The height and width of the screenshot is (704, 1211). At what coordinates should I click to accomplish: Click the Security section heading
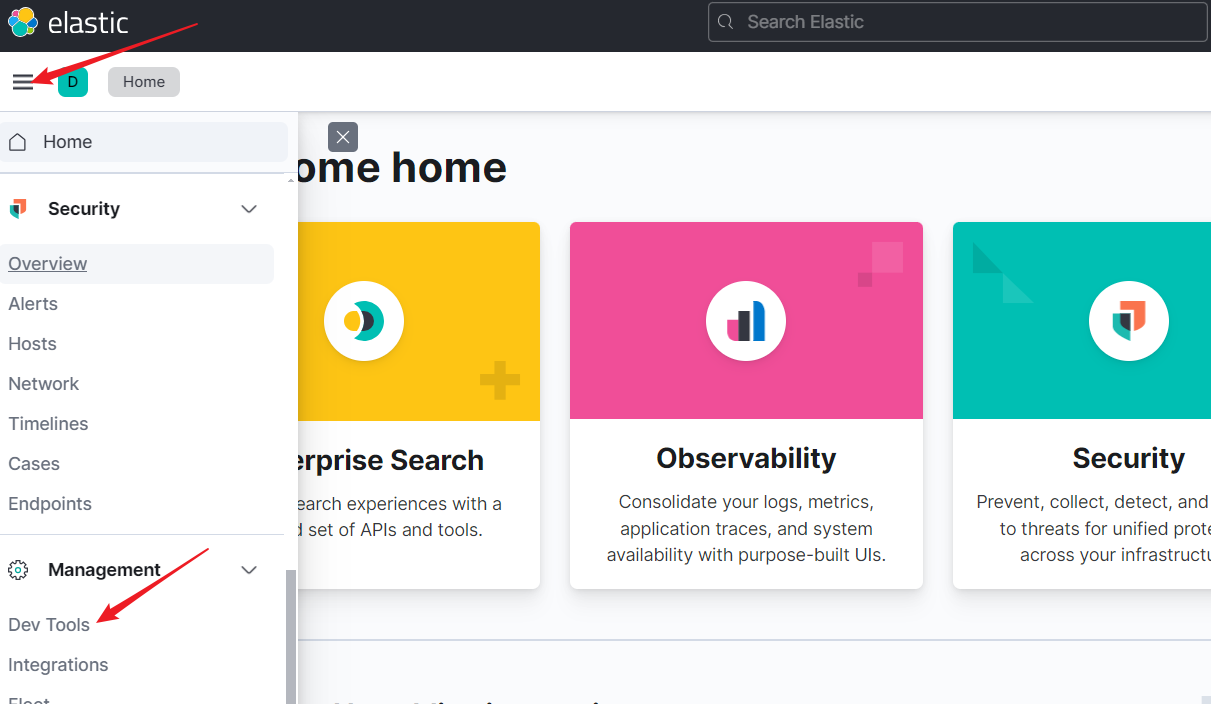pyautogui.click(x=84, y=209)
